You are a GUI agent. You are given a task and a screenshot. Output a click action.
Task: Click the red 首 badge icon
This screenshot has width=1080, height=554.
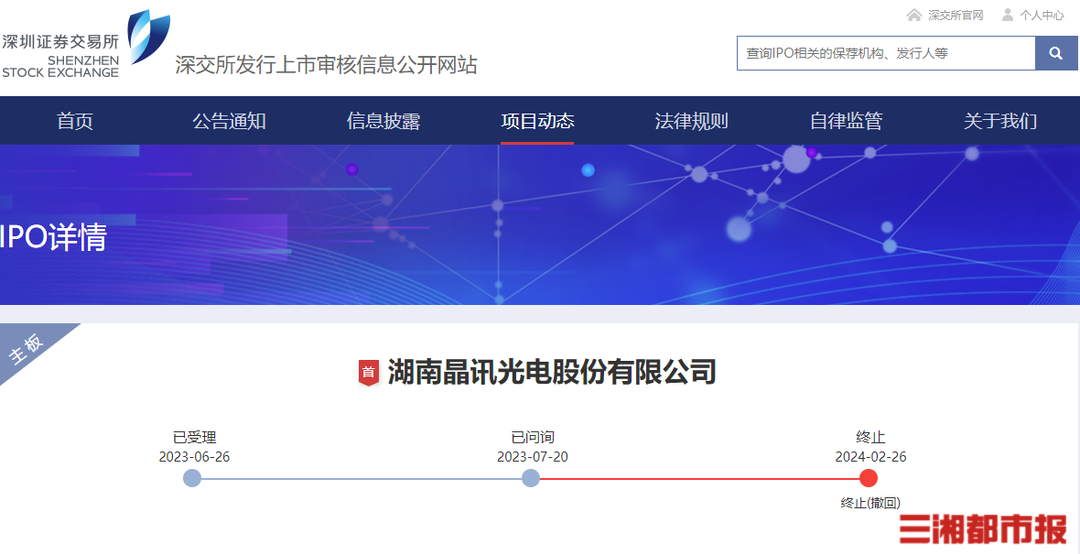click(x=368, y=373)
